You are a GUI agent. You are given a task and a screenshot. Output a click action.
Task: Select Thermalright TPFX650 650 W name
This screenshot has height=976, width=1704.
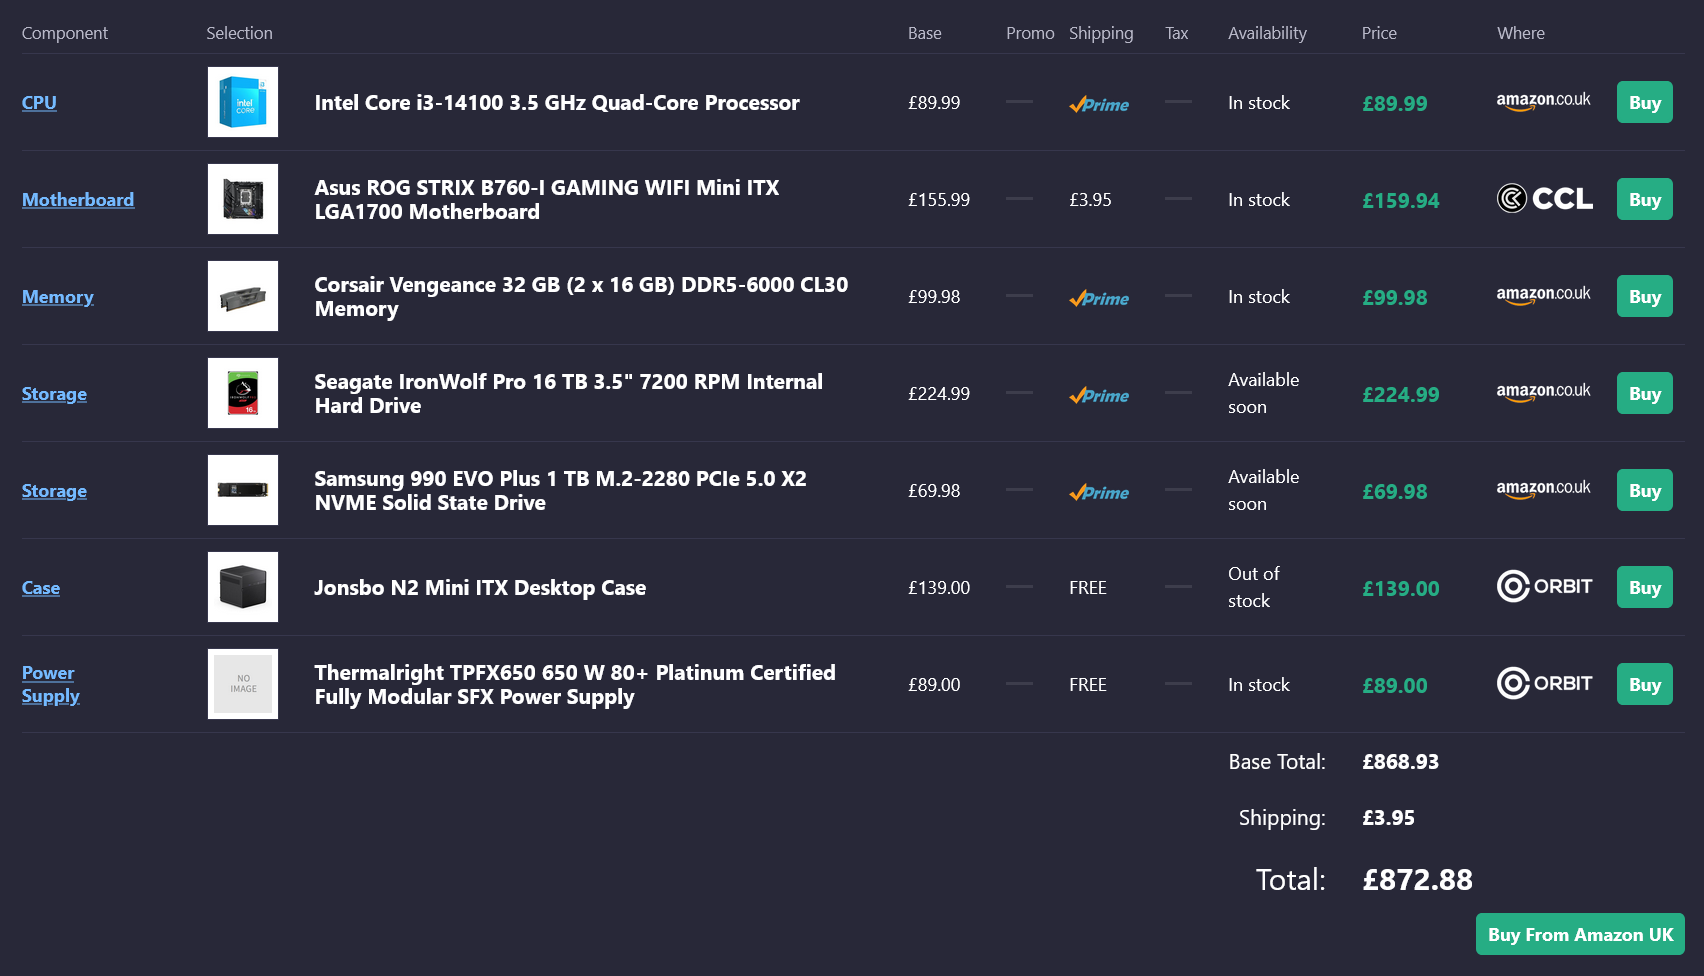[575, 684]
